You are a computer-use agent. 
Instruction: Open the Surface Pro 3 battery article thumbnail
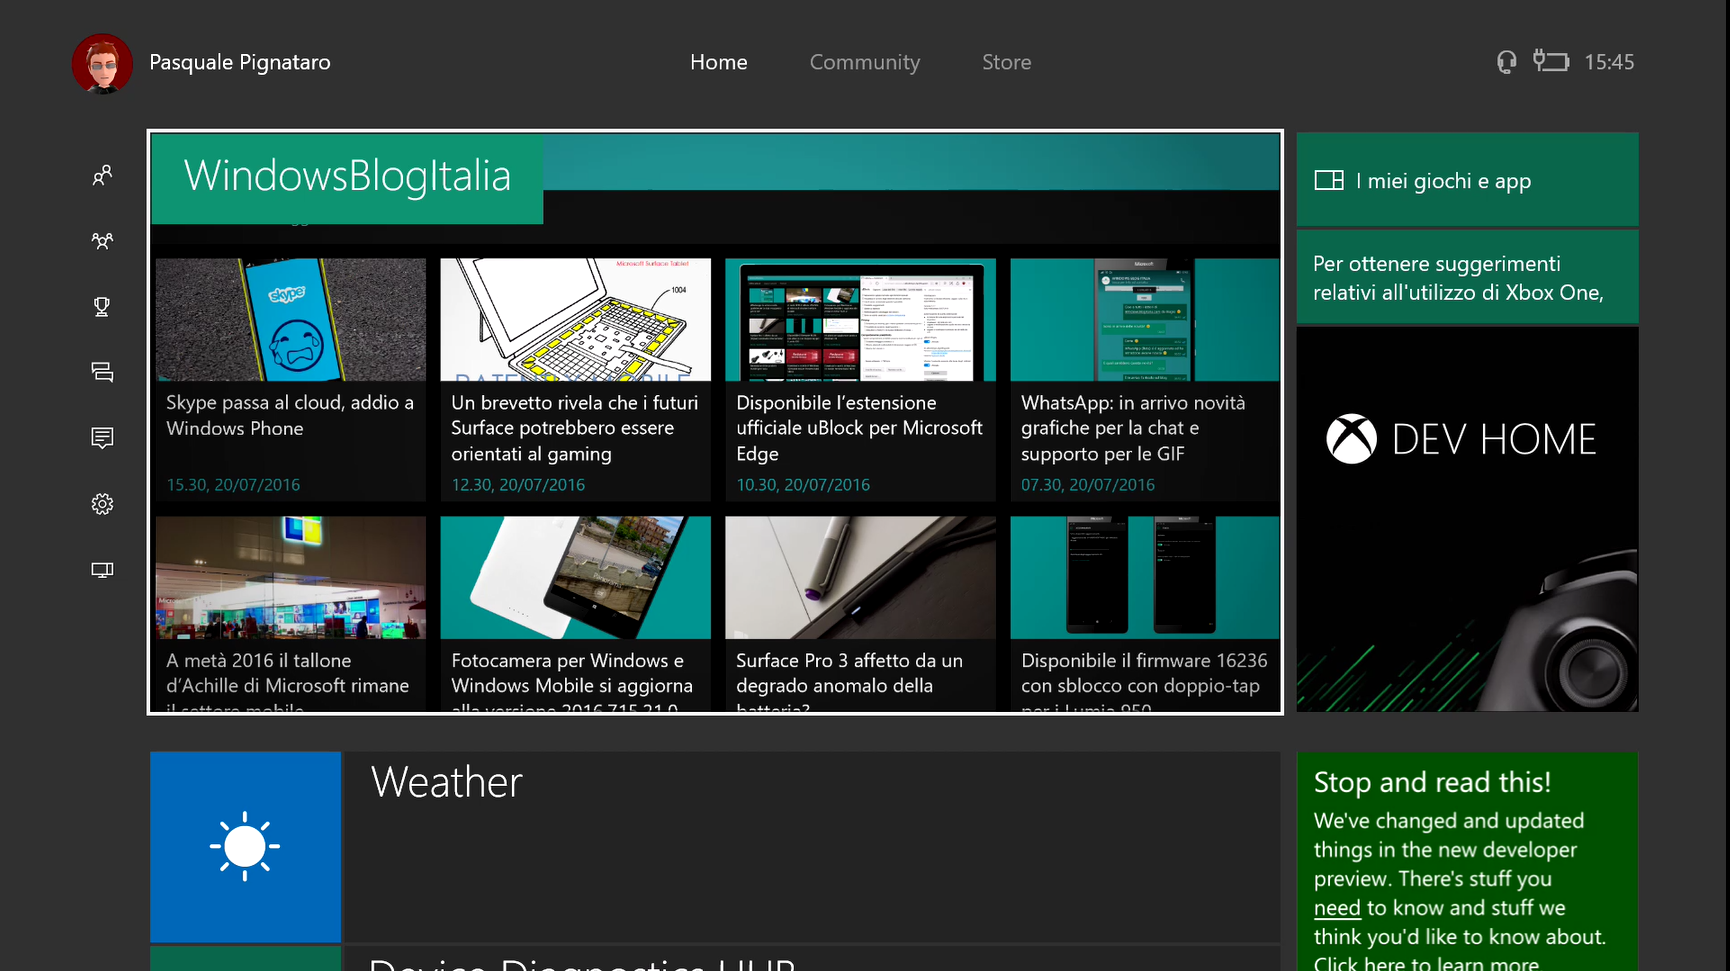pos(861,578)
